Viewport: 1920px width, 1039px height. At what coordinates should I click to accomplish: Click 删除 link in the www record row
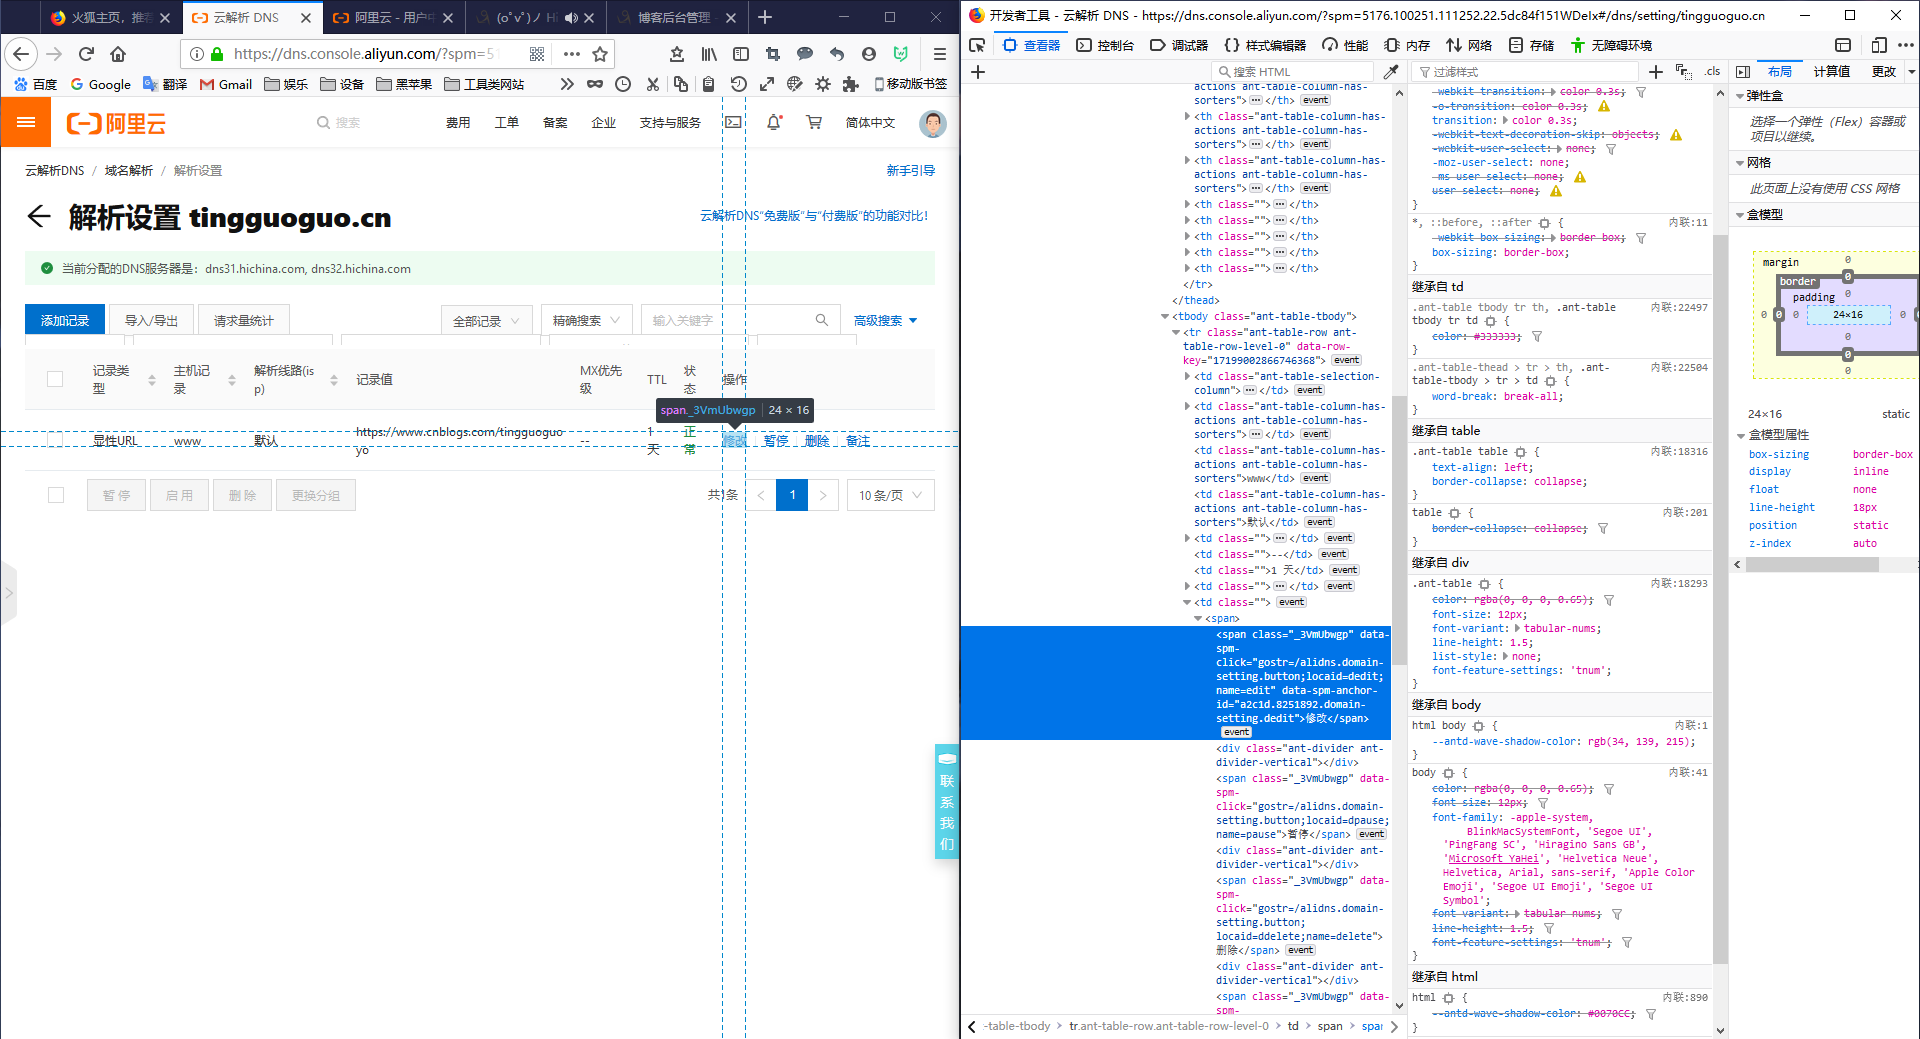[817, 441]
